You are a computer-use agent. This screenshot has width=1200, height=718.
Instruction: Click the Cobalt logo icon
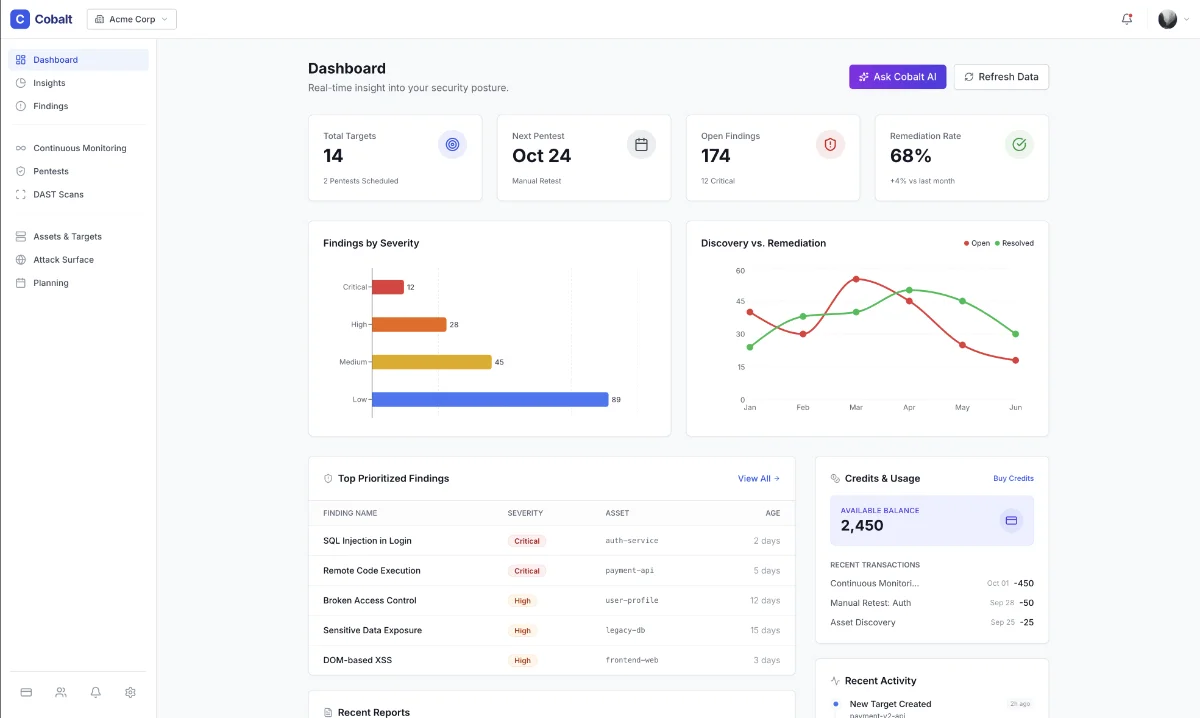point(20,19)
